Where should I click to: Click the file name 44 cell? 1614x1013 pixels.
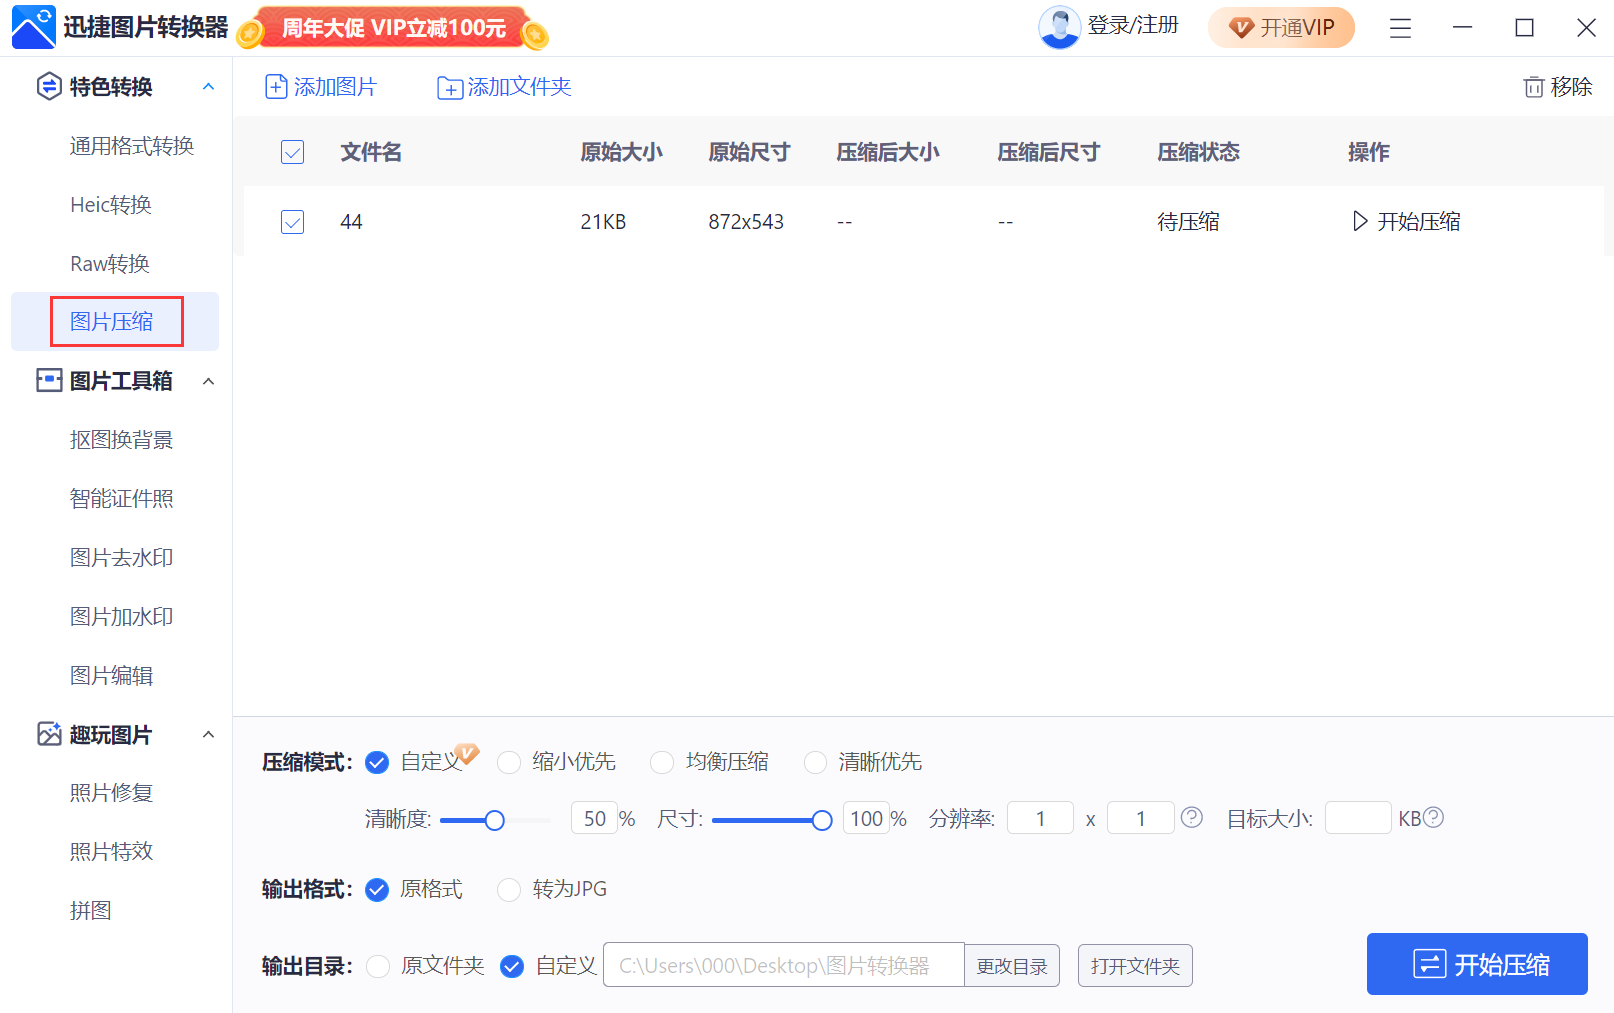pos(351,222)
